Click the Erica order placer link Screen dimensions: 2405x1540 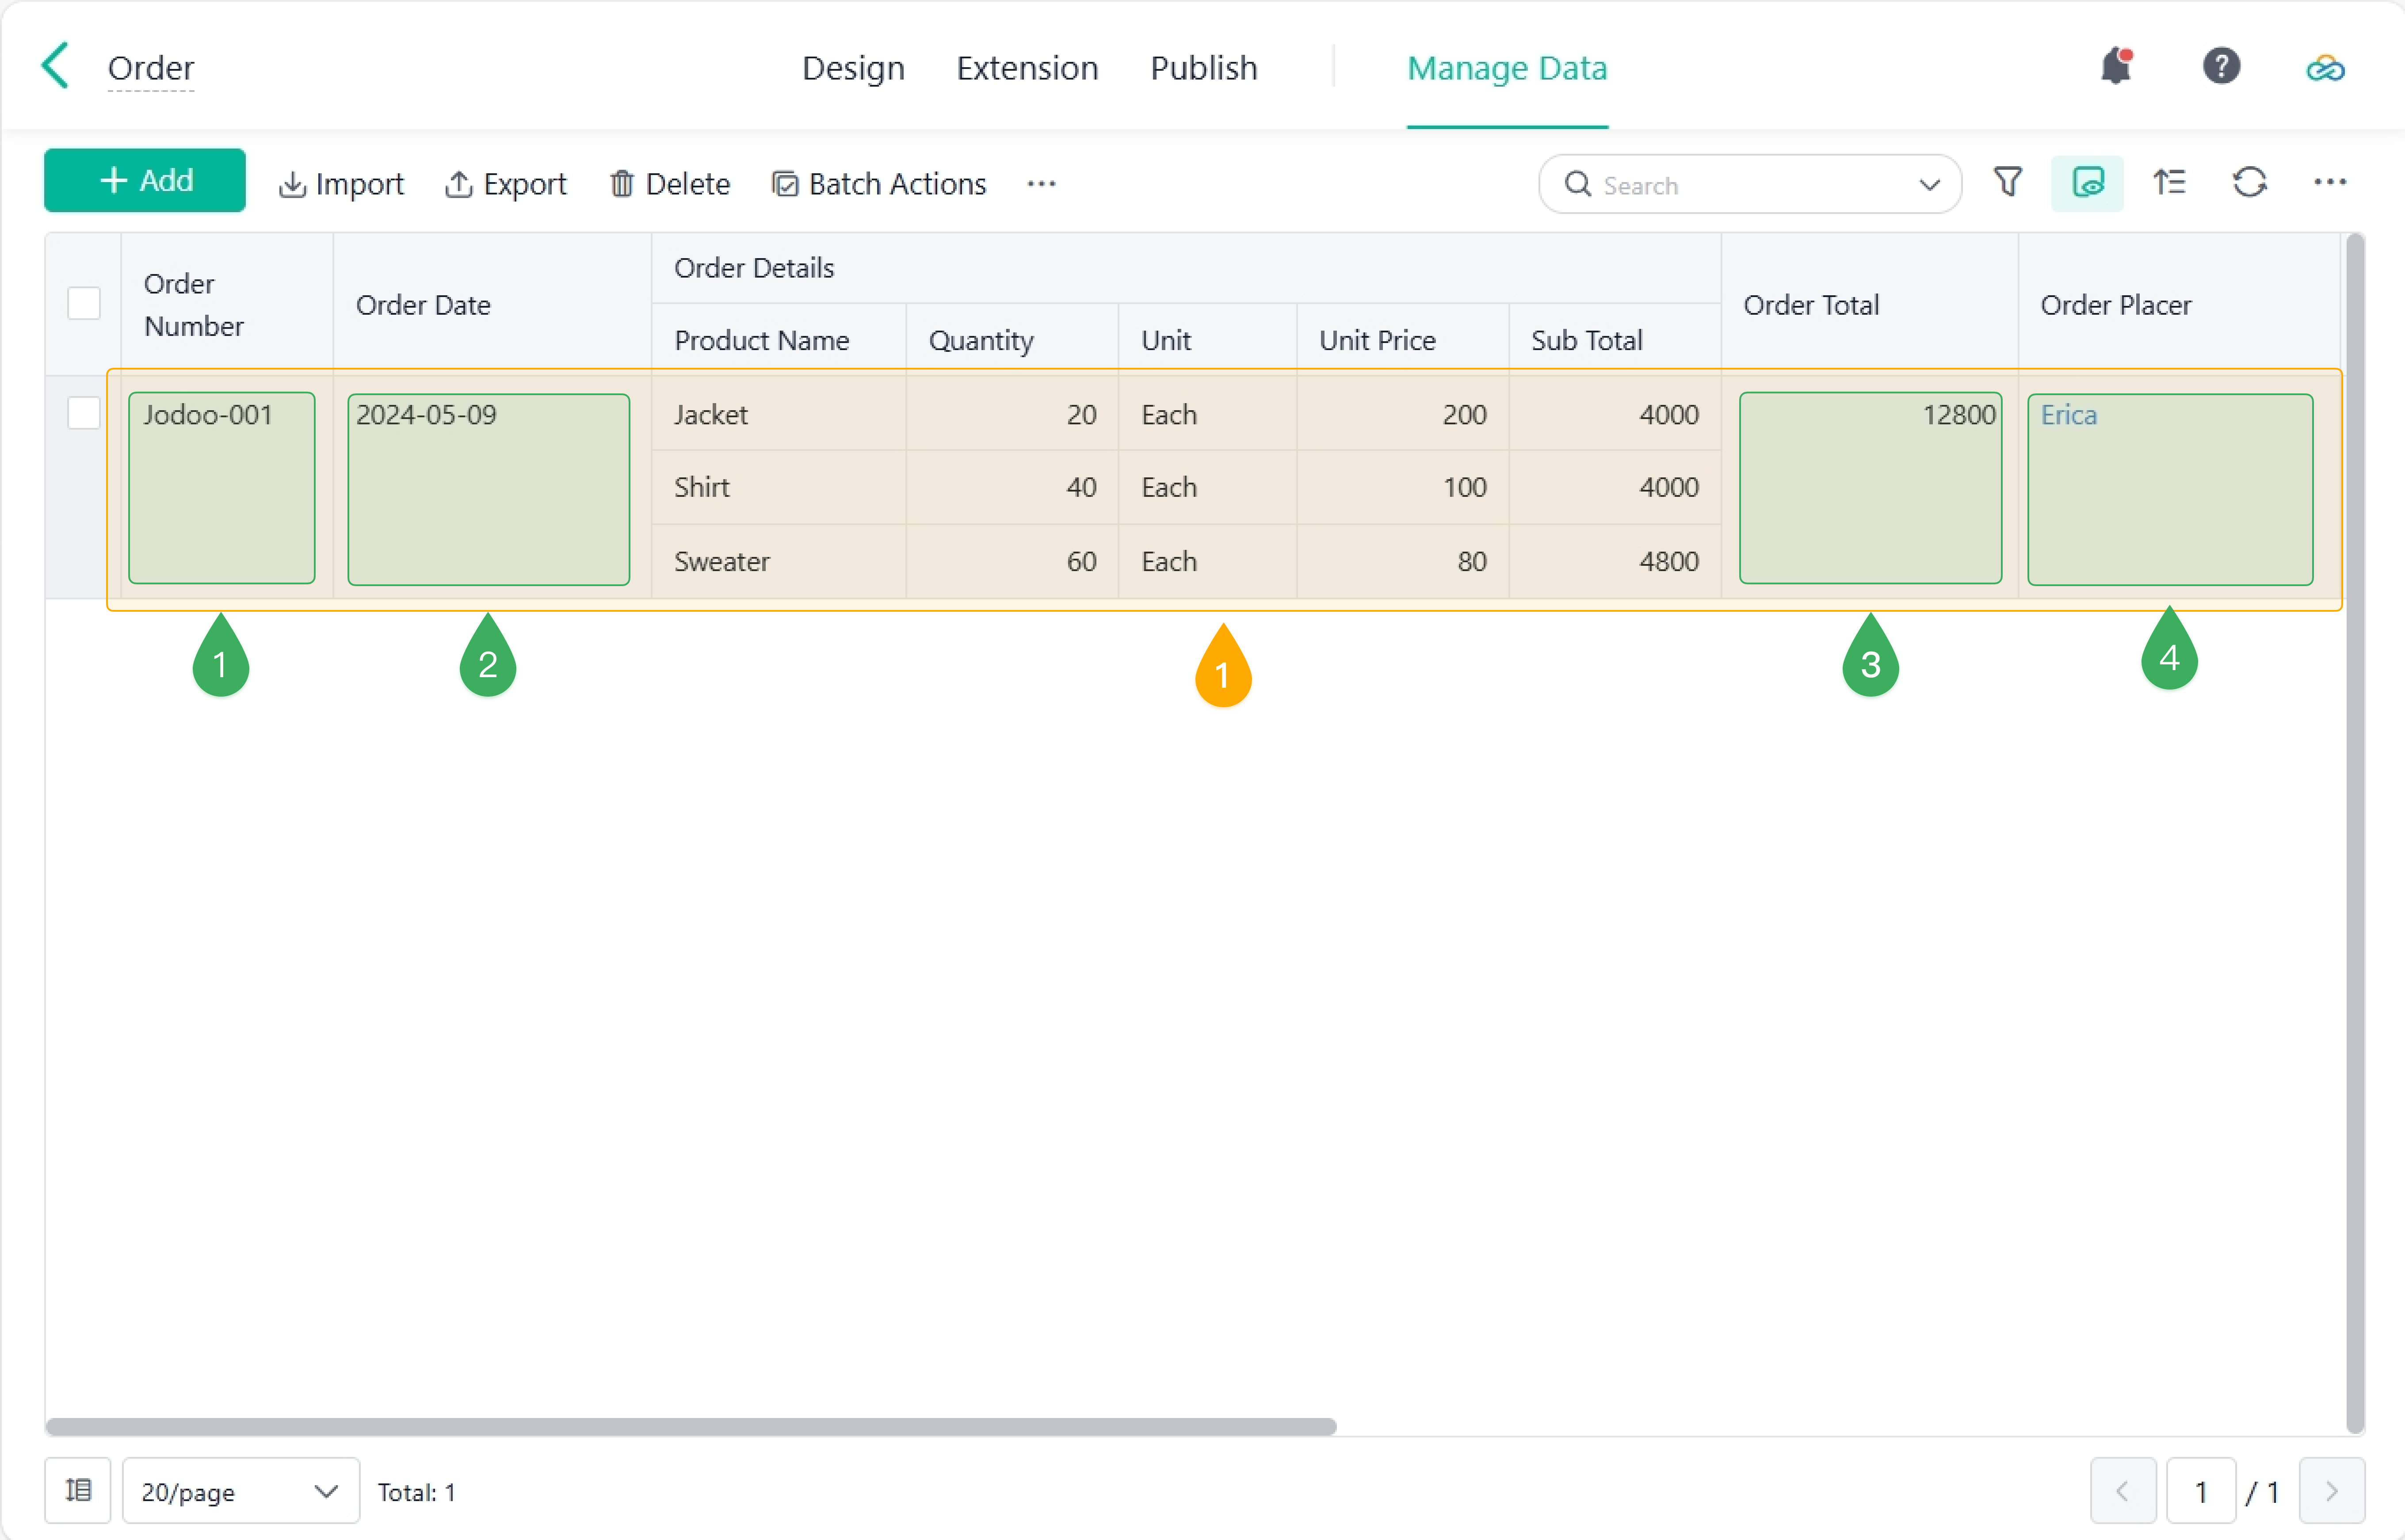[2068, 414]
